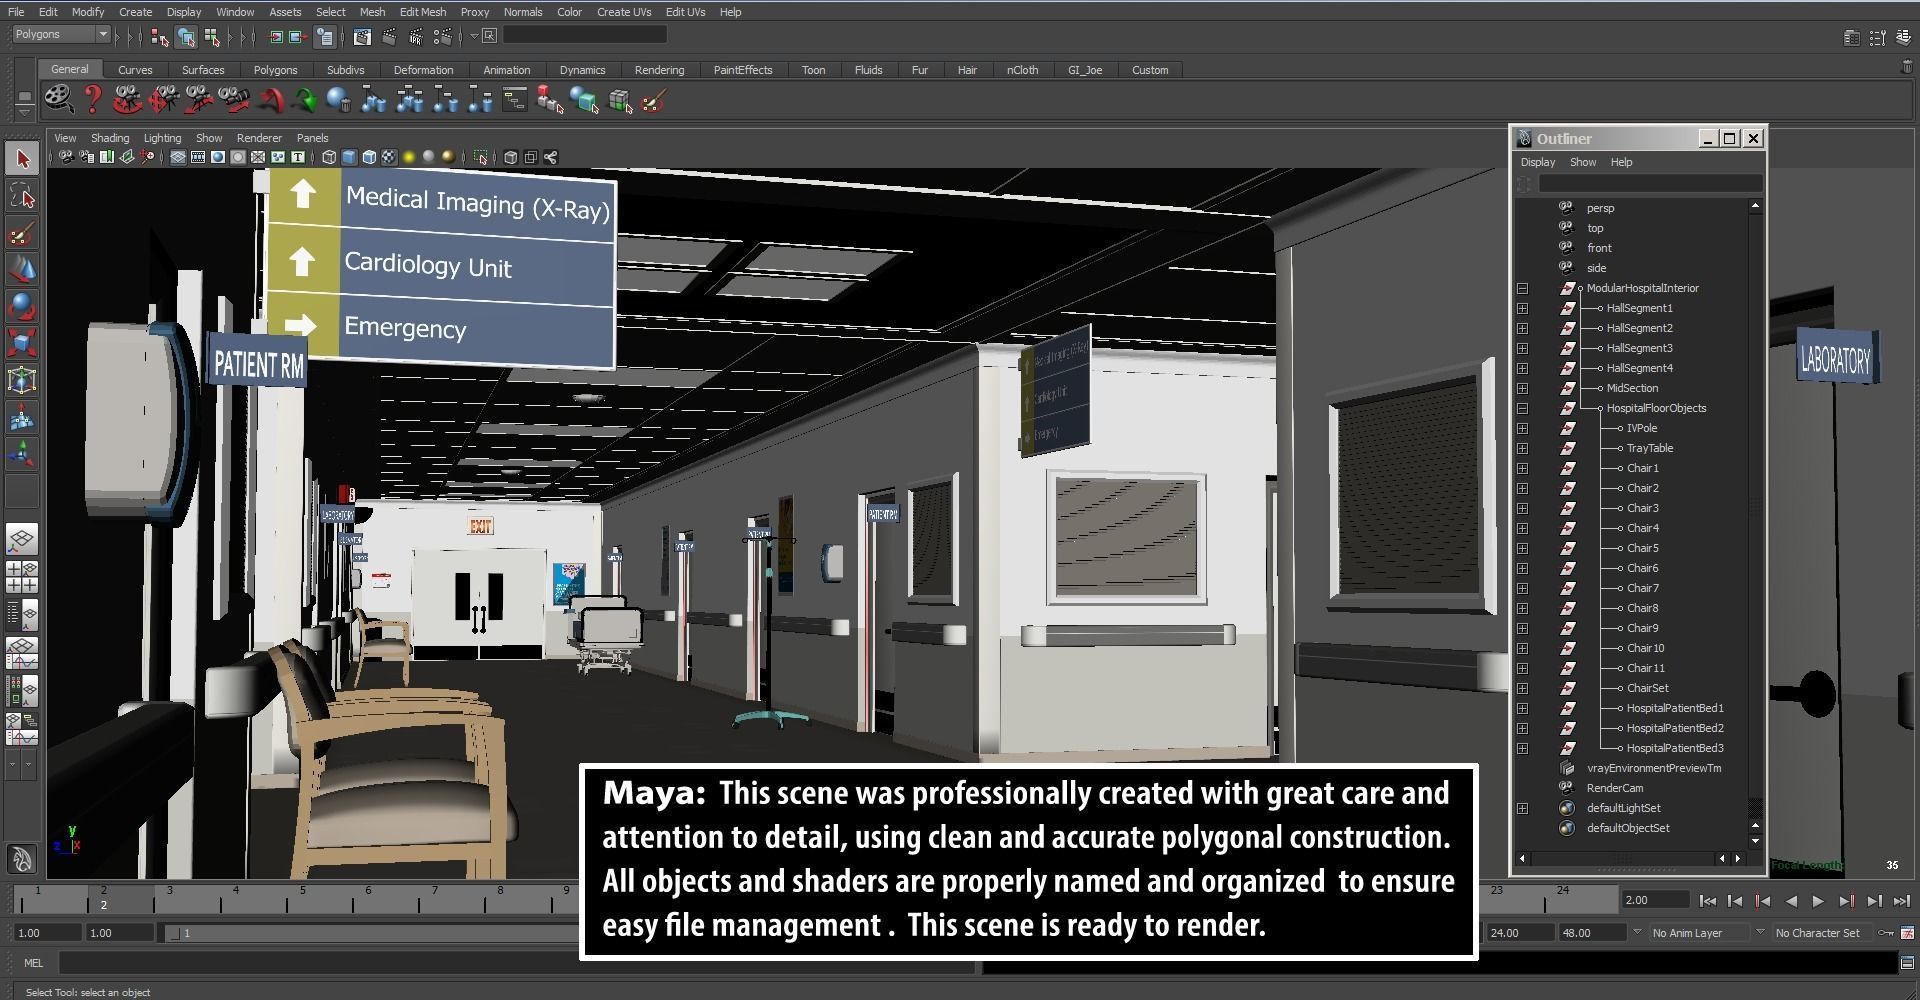Click the film reel shelf icon
Viewport: 1920px width, 1000px height.
click(59, 99)
